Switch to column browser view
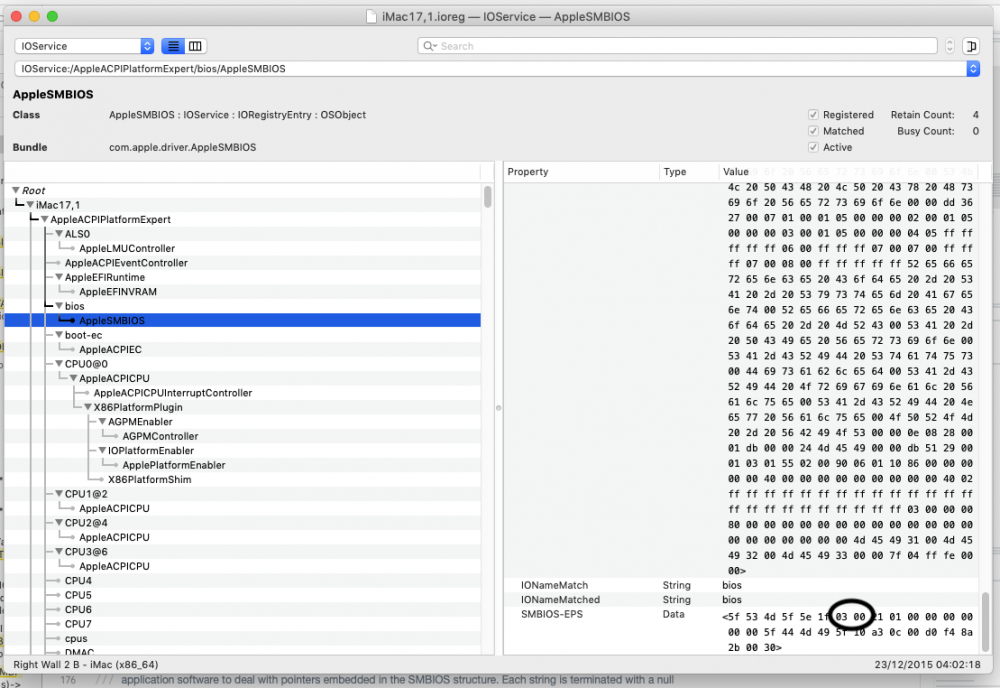Screen dimensions: 1000x688 click(x=195, y=46)
